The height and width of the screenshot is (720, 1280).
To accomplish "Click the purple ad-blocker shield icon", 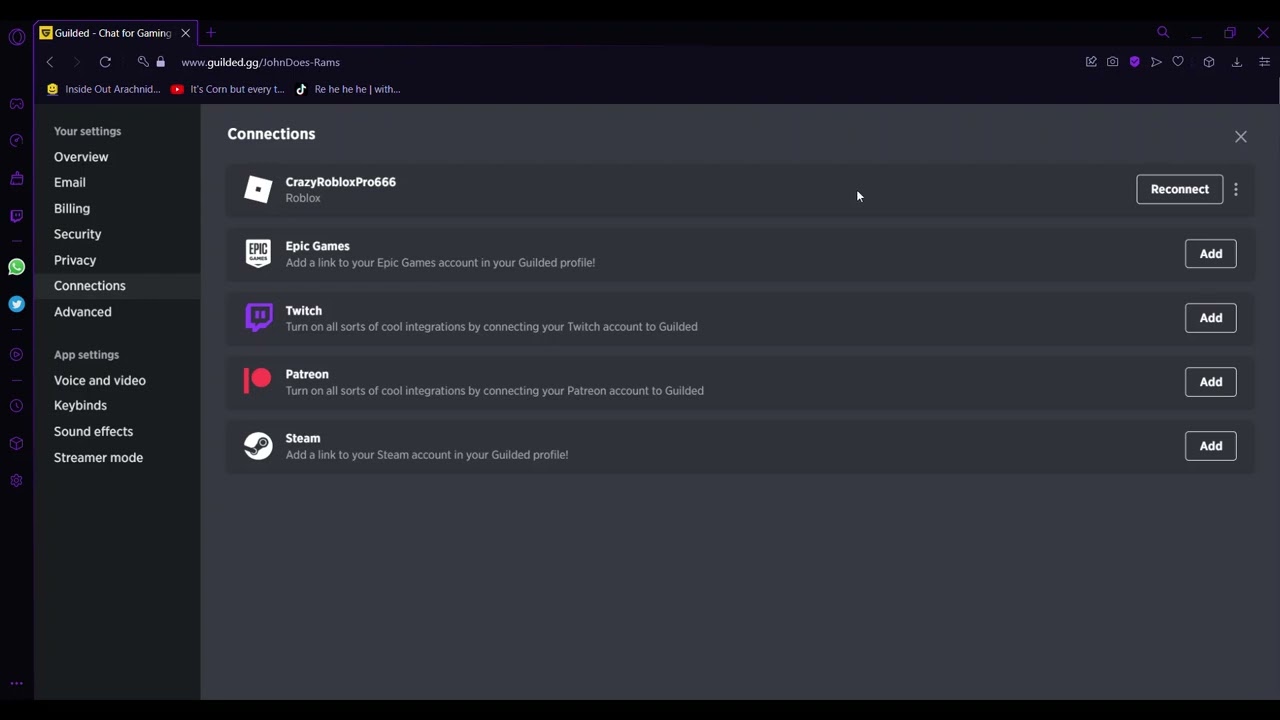I will 1134,62.
